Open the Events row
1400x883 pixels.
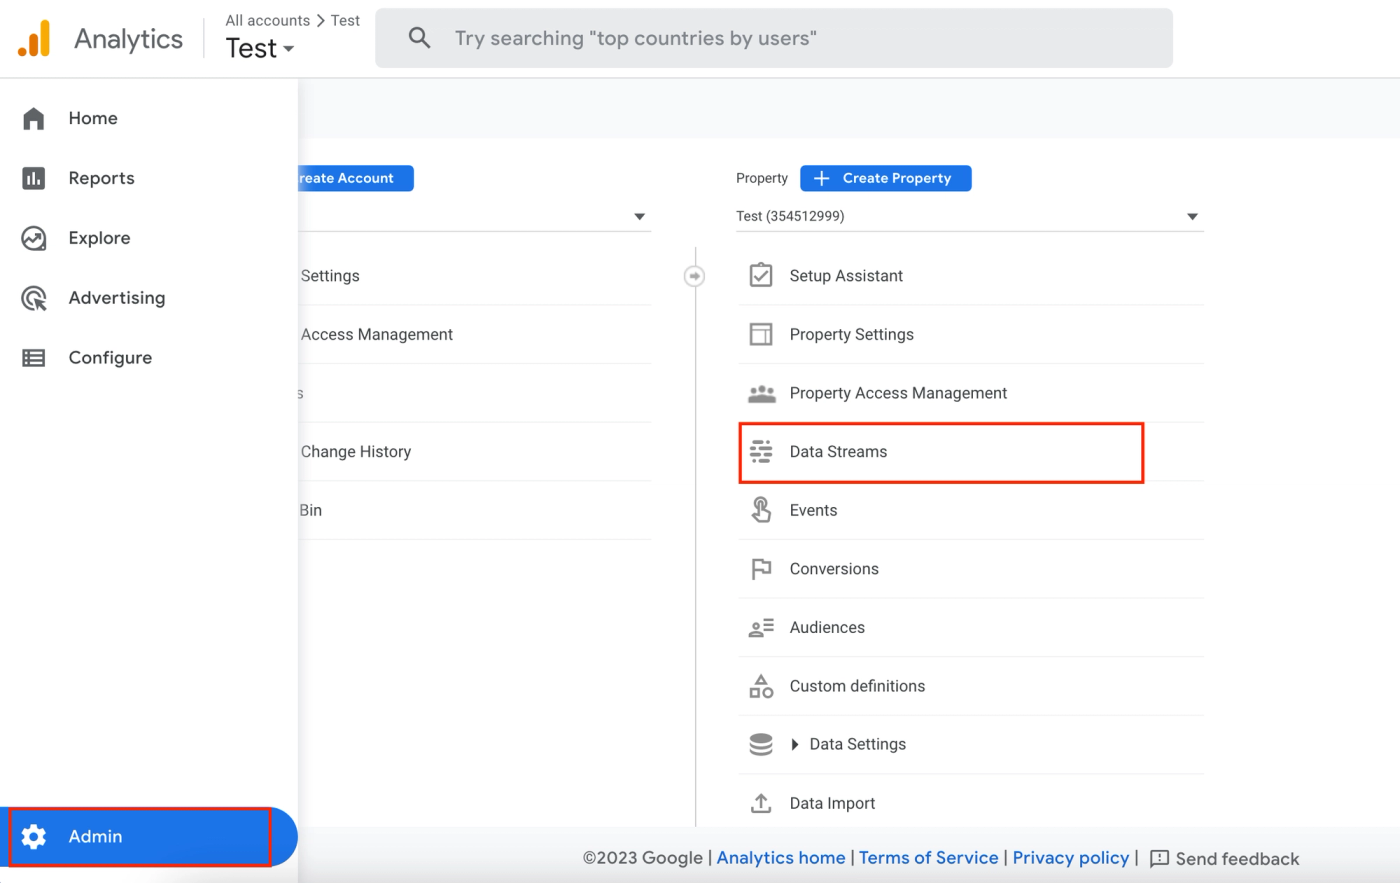(x=970, y=510)
